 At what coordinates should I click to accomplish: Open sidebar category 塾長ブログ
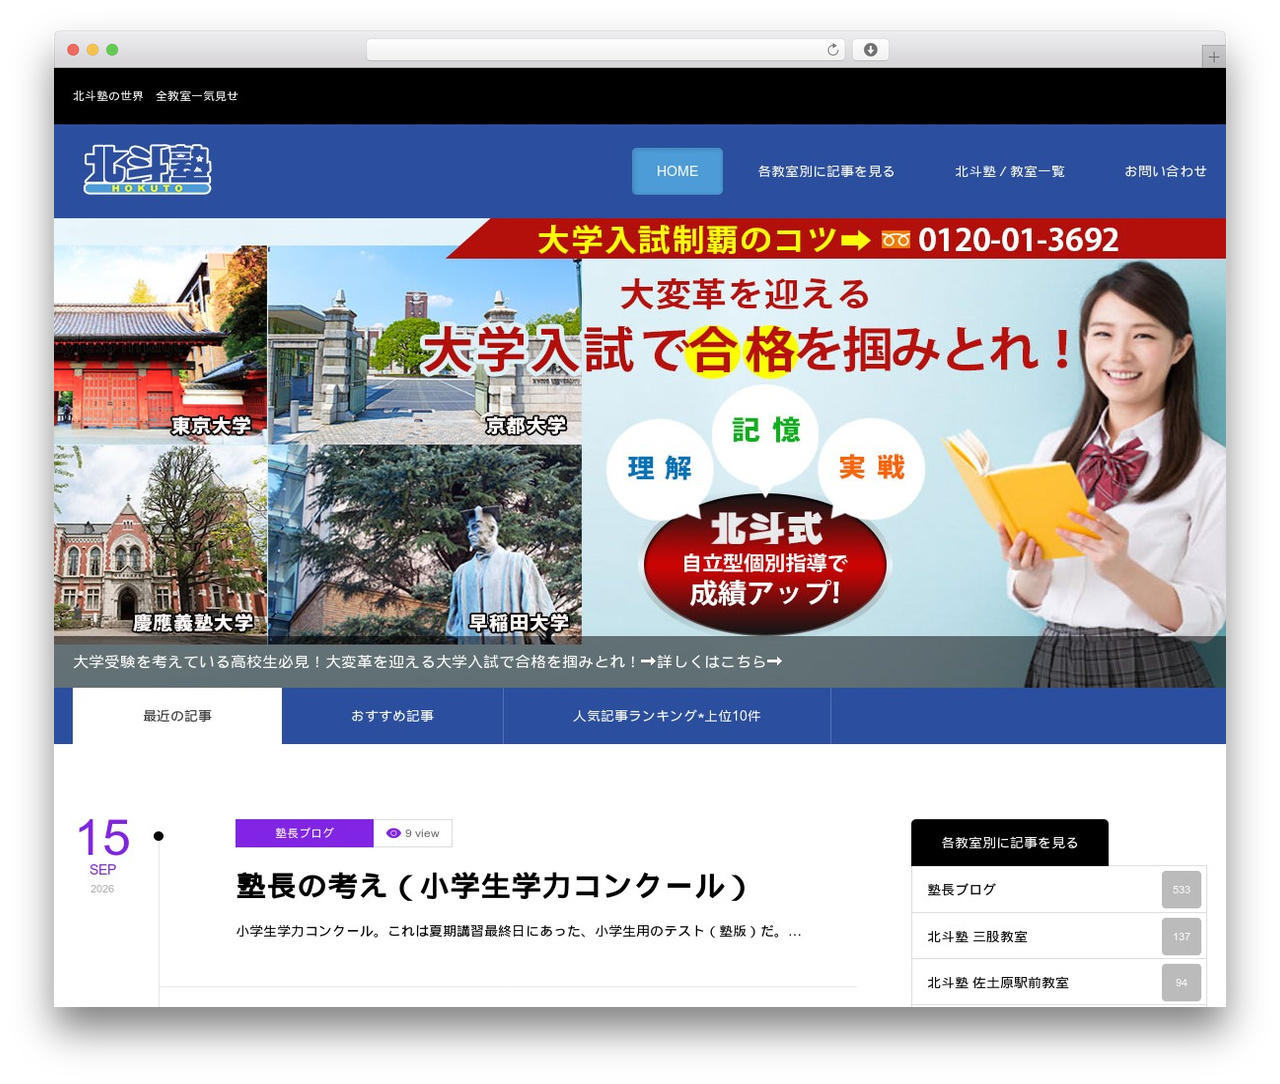tap(1059, 889)
